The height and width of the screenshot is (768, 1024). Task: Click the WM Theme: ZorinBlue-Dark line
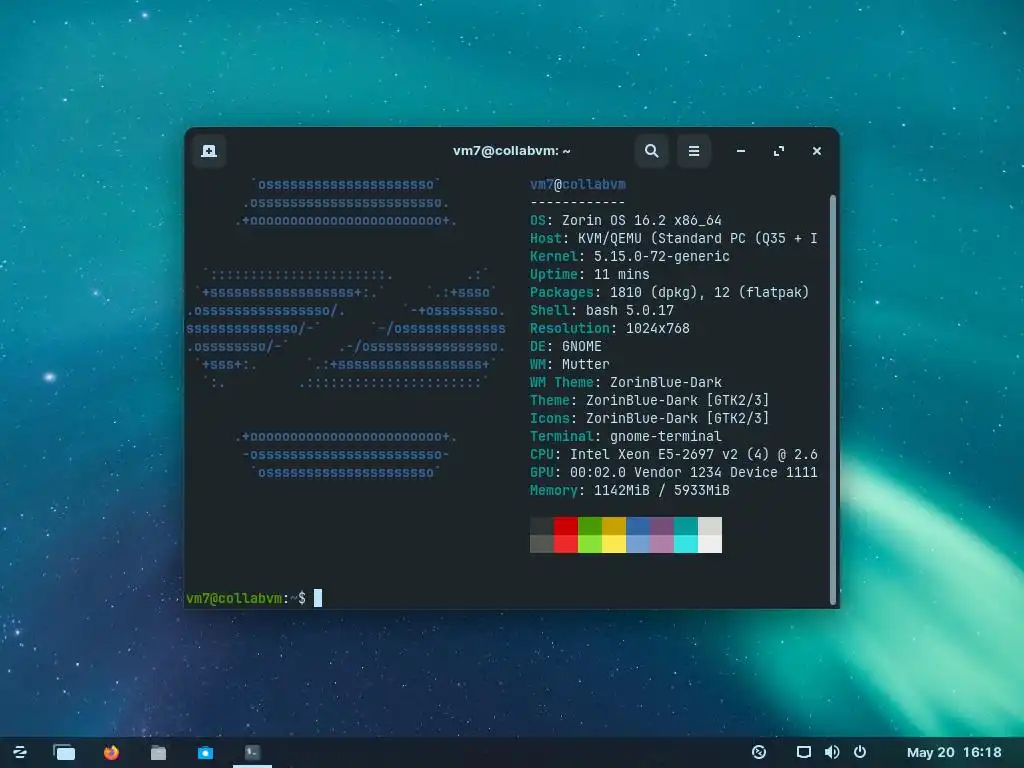[x=626, y=382]
